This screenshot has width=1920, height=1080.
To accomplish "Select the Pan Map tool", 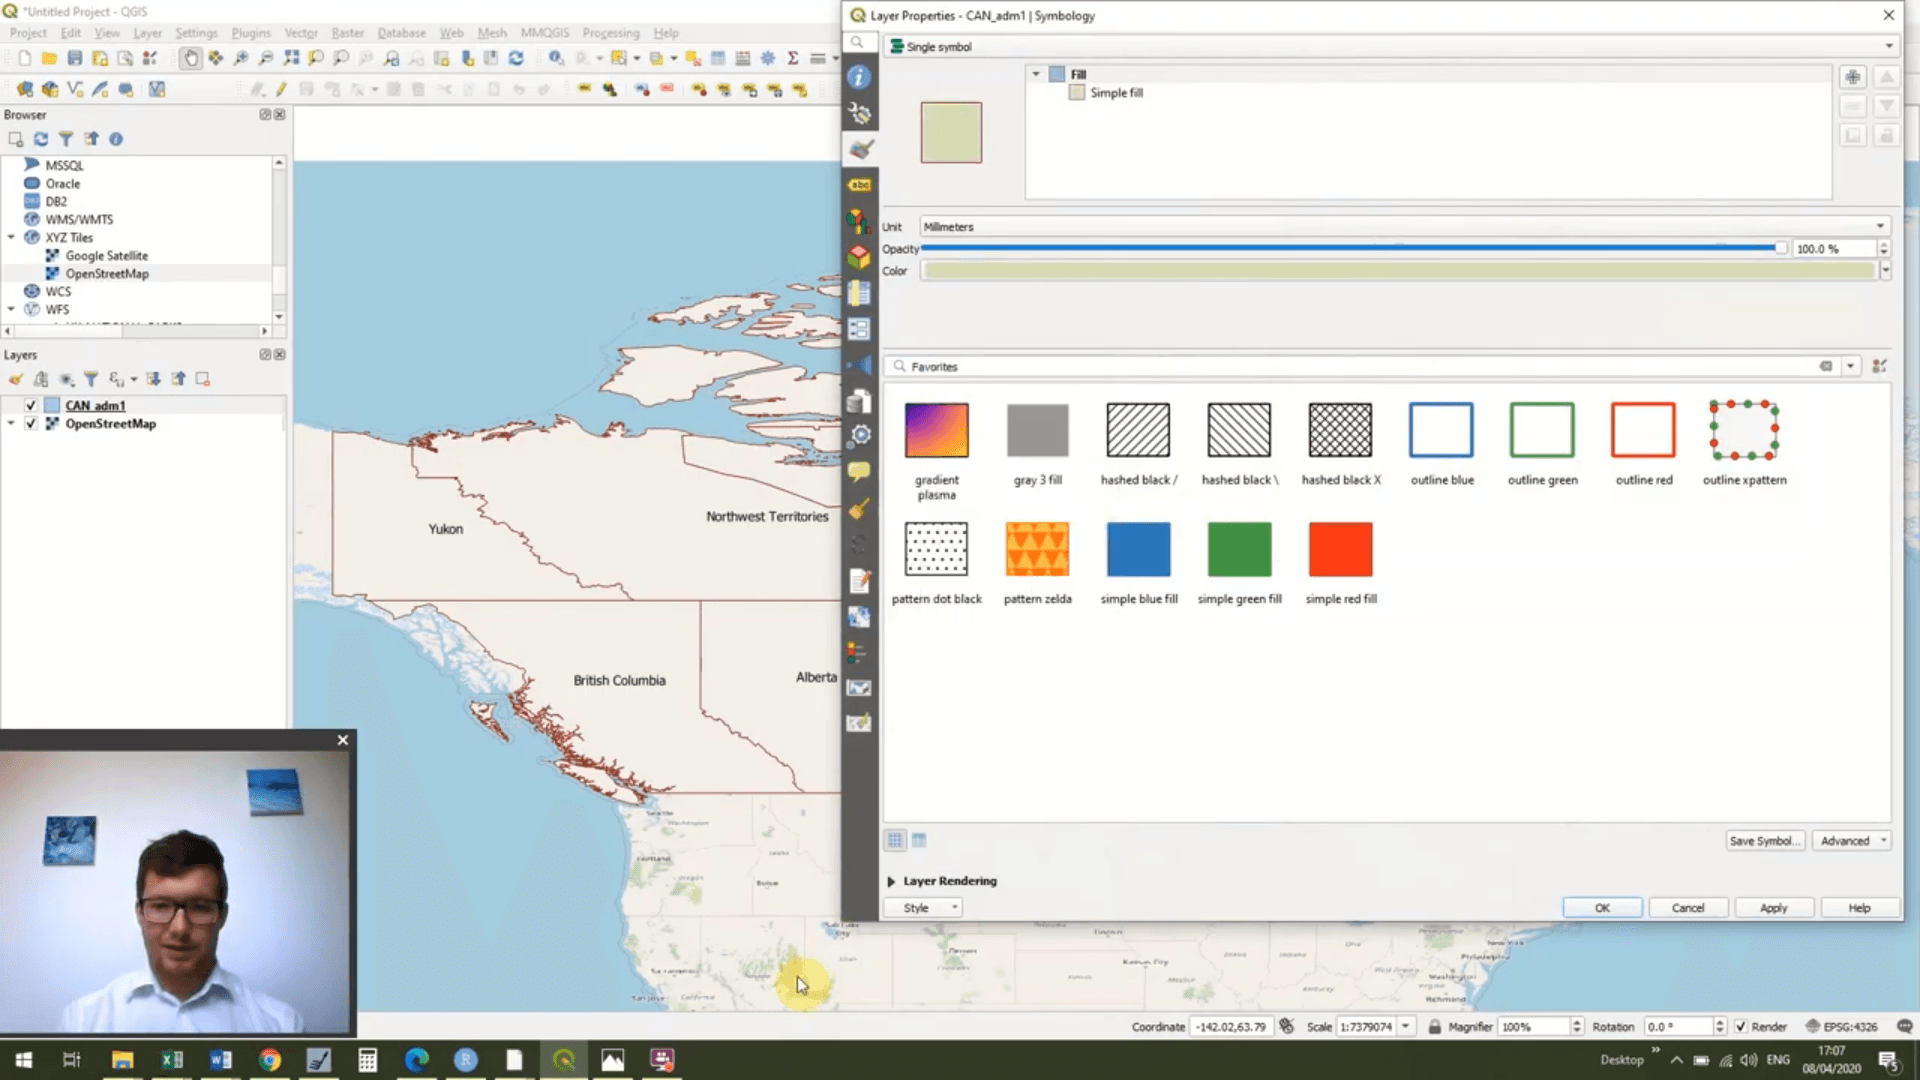I will (190, 58).
